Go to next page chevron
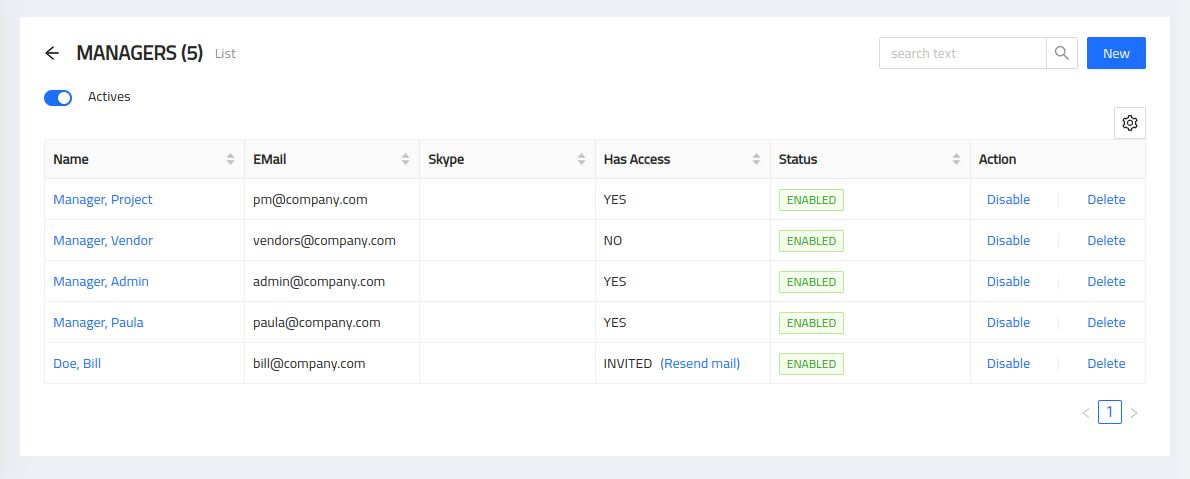Image resolution: width=1190 pixels, height=479 pixels. [1134, 413]
